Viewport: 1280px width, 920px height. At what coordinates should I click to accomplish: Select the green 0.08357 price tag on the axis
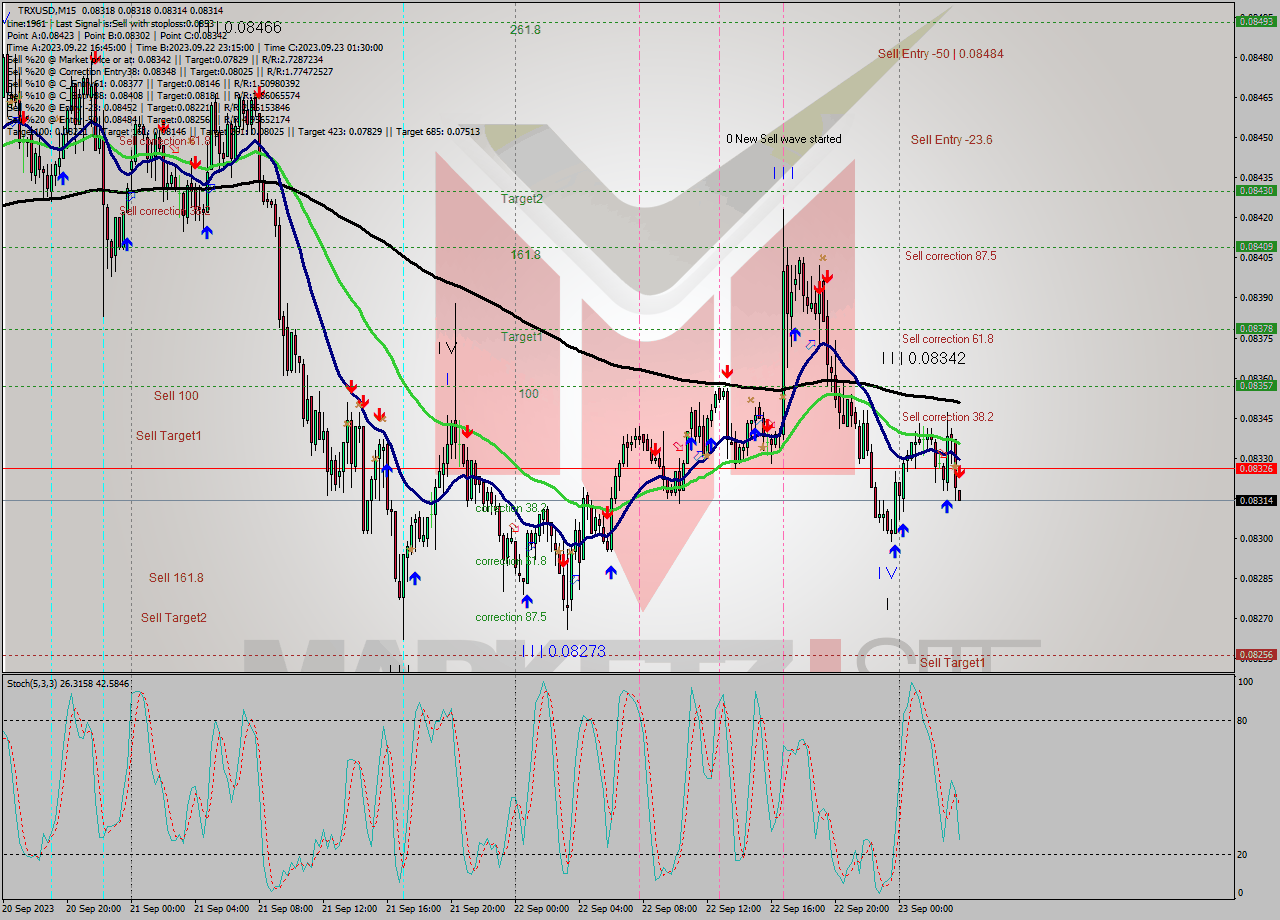pyautogui.click(x=1254, y=386)
